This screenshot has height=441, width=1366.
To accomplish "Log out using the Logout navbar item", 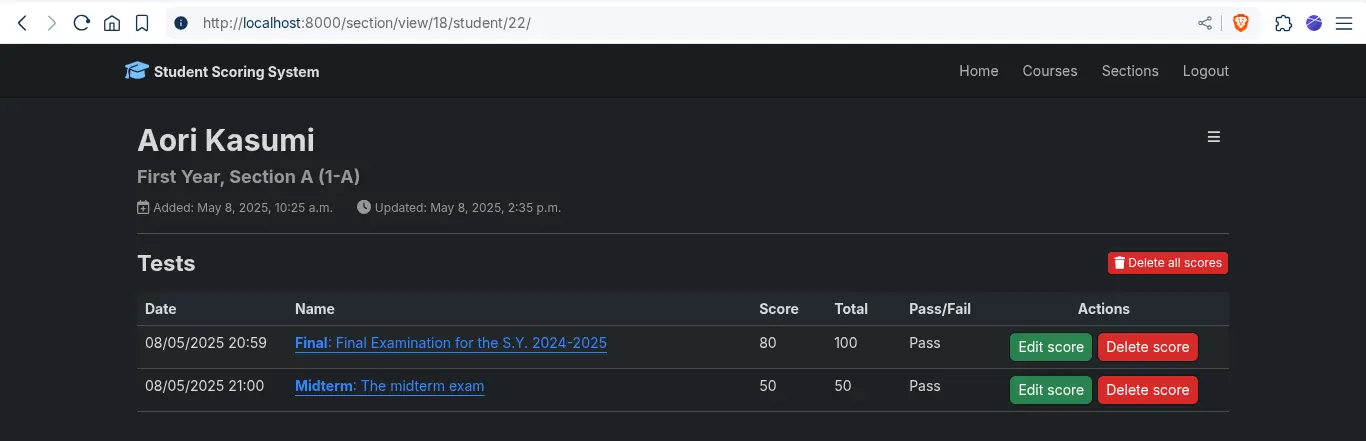I will pos(1206,71).
